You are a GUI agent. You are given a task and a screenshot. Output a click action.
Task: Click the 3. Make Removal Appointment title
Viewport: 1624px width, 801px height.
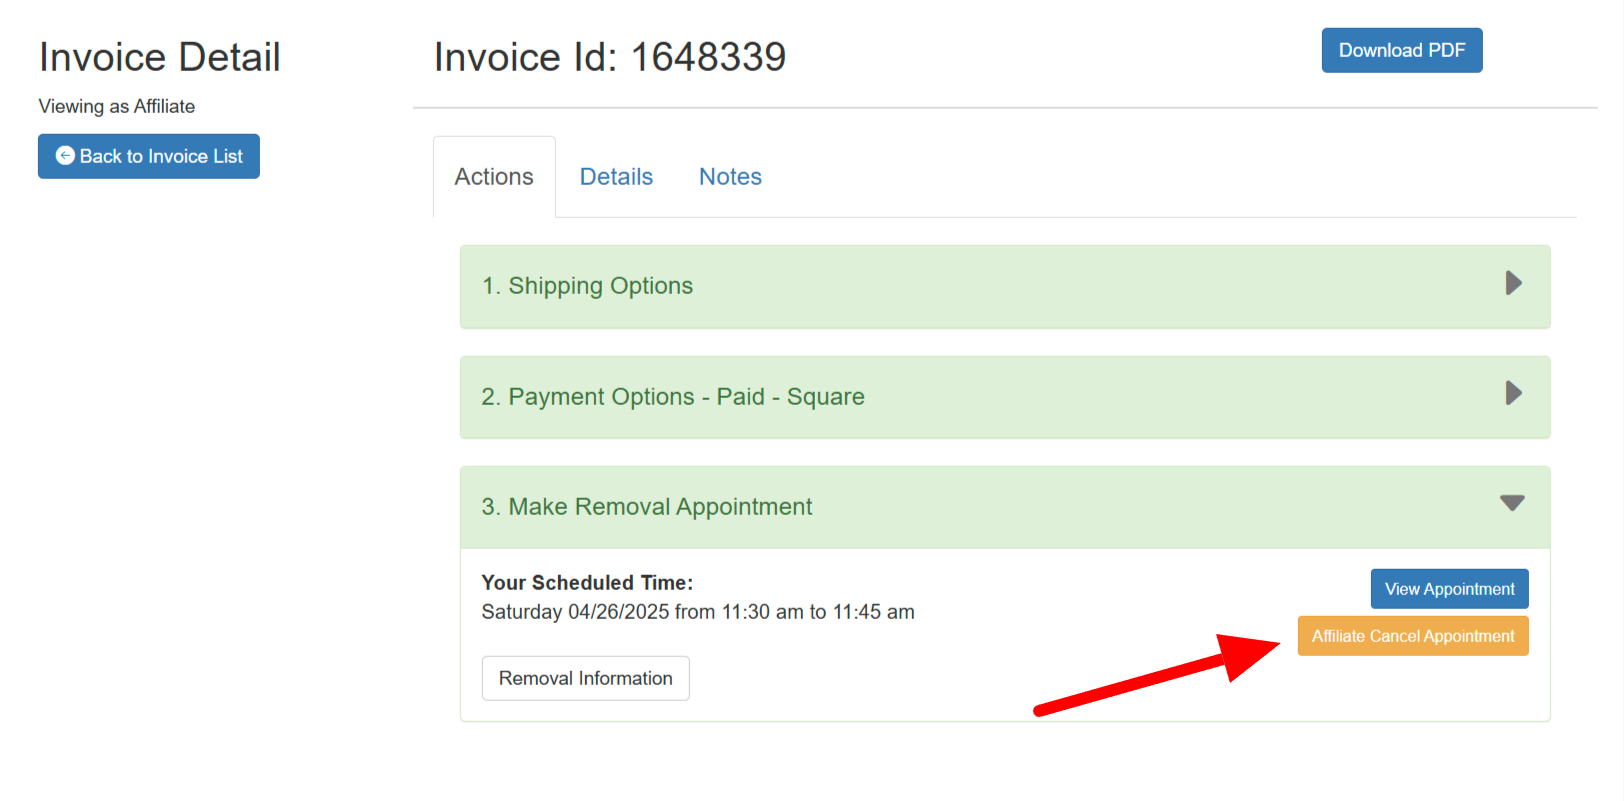646,507
